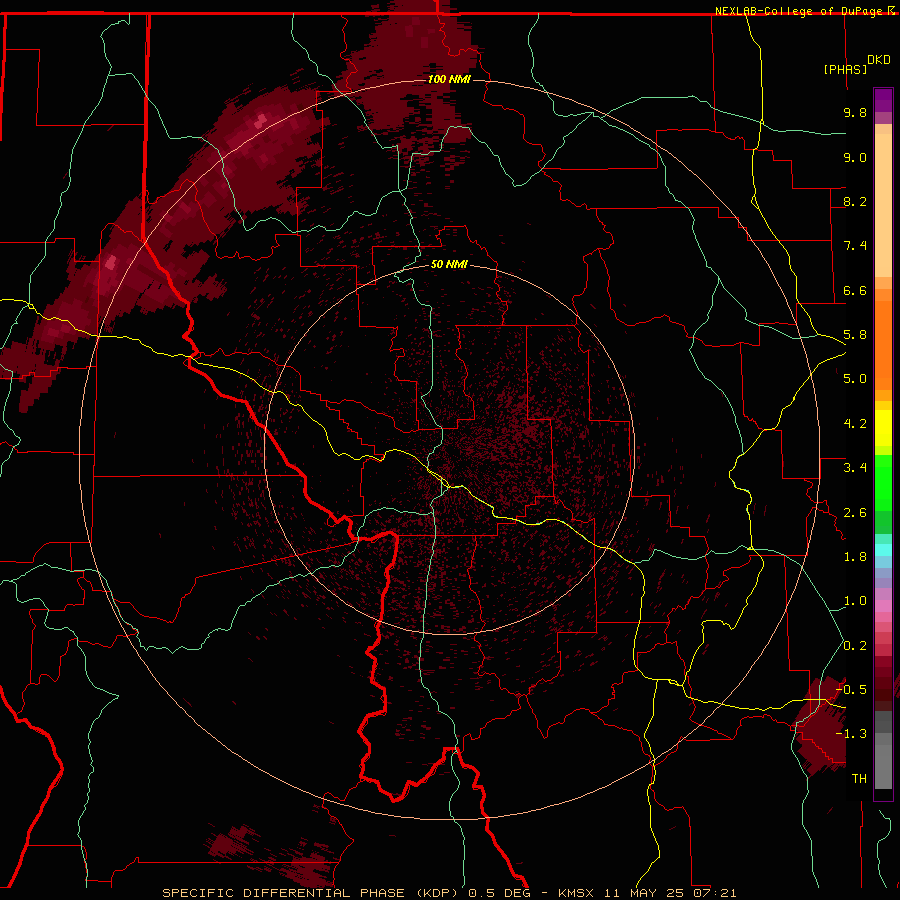The image size is (900, 900).
Task: Pick the bright green band of the color scale
Action: point(883,483)
